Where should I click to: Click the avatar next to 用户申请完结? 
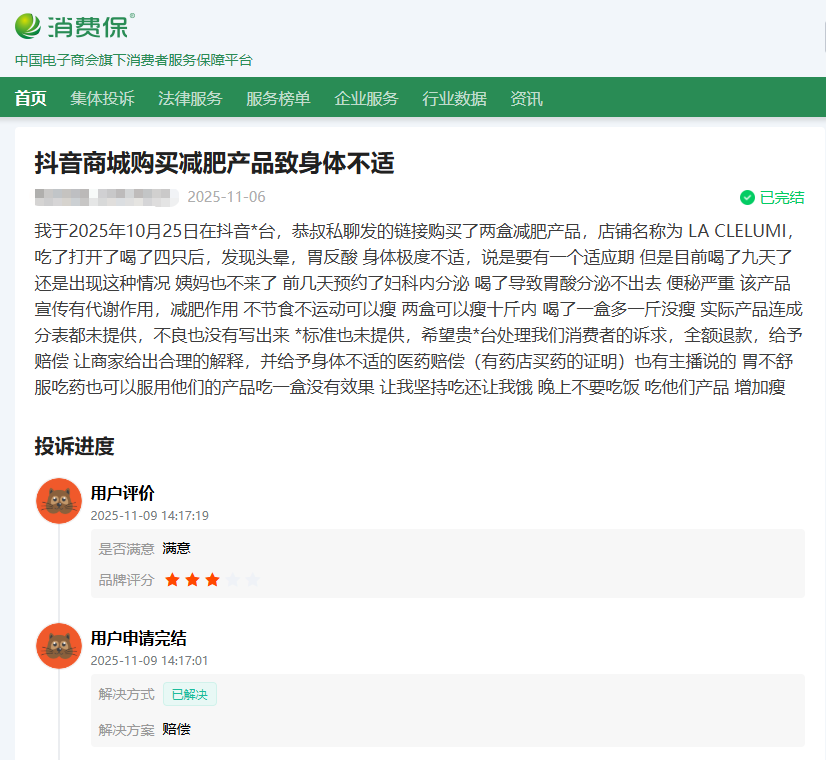point(58,645)
